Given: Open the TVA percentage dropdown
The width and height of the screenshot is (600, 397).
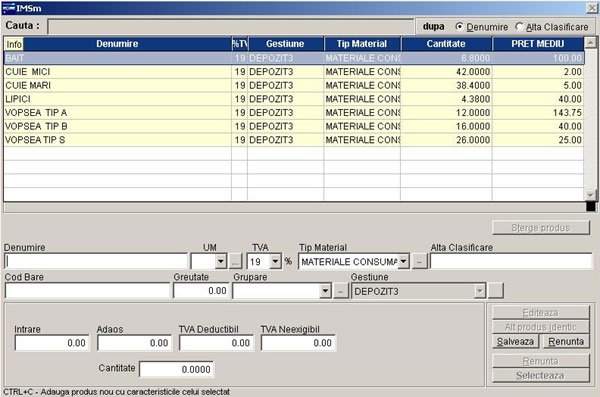Looking at the screenshot, I should tap(275, 262).
